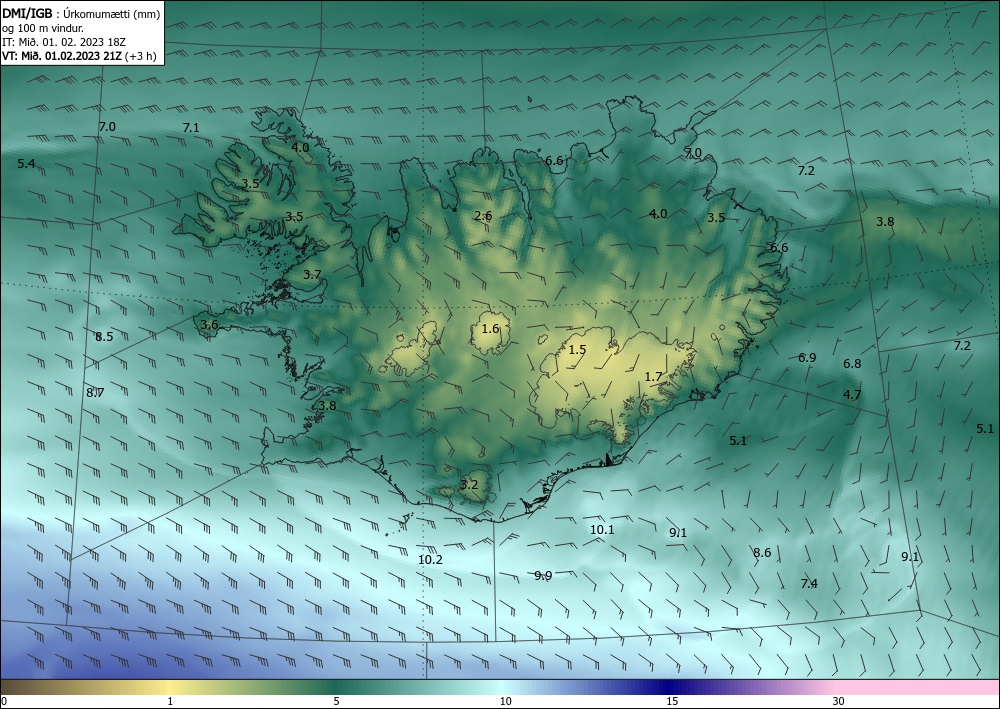Viewport: 1000px width, 709px height.
Task: Click the color scale label "5"
Action: pos(336,702)
